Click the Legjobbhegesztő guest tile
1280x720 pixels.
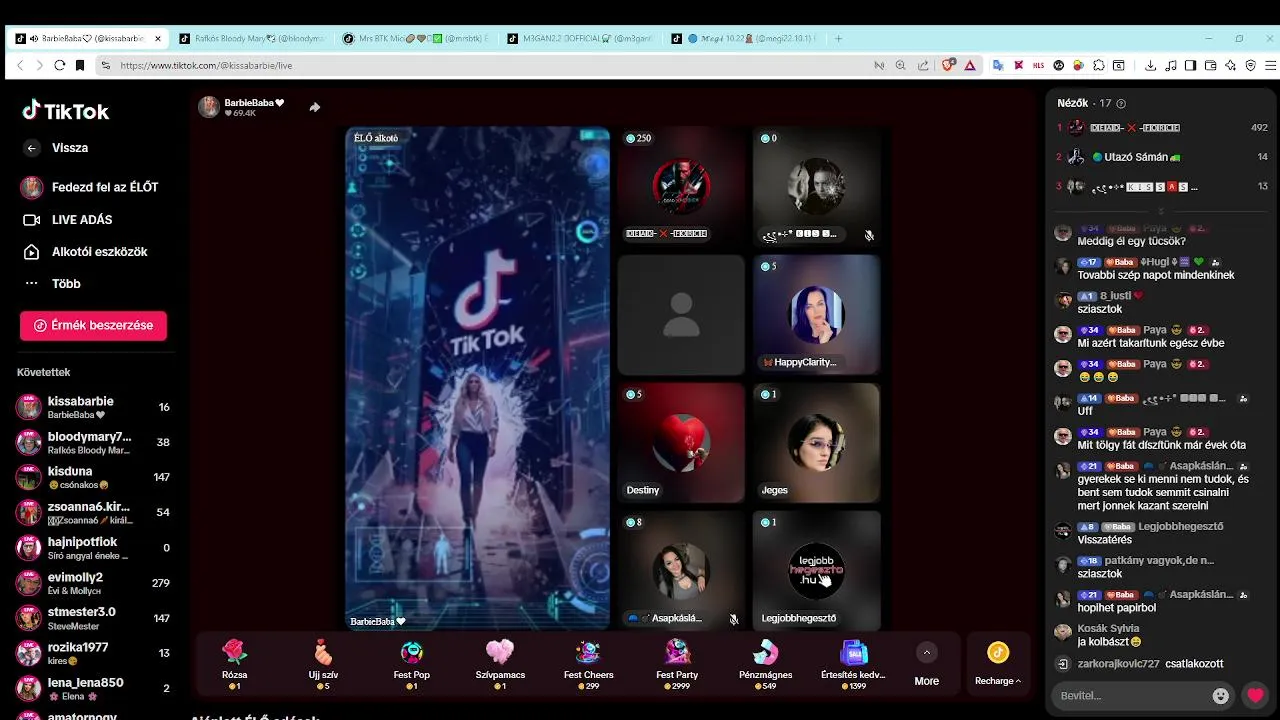pyautogui.click(x=816, y=570)
